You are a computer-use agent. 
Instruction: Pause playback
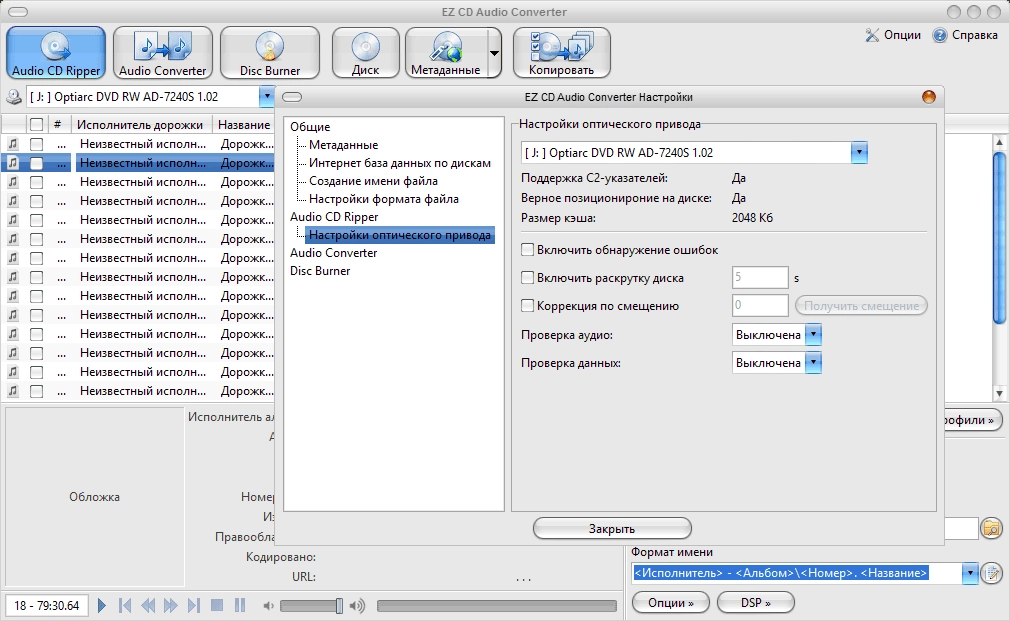[x=240, y=606]
